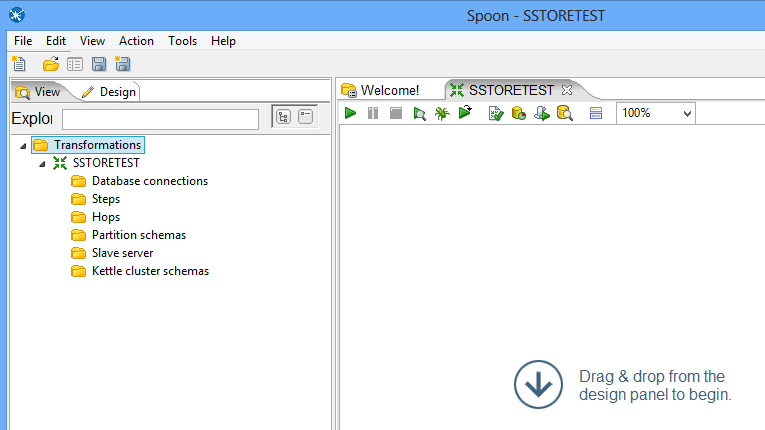Open the View menu
The width and height of the screenshot is (765, 430).
92,41
